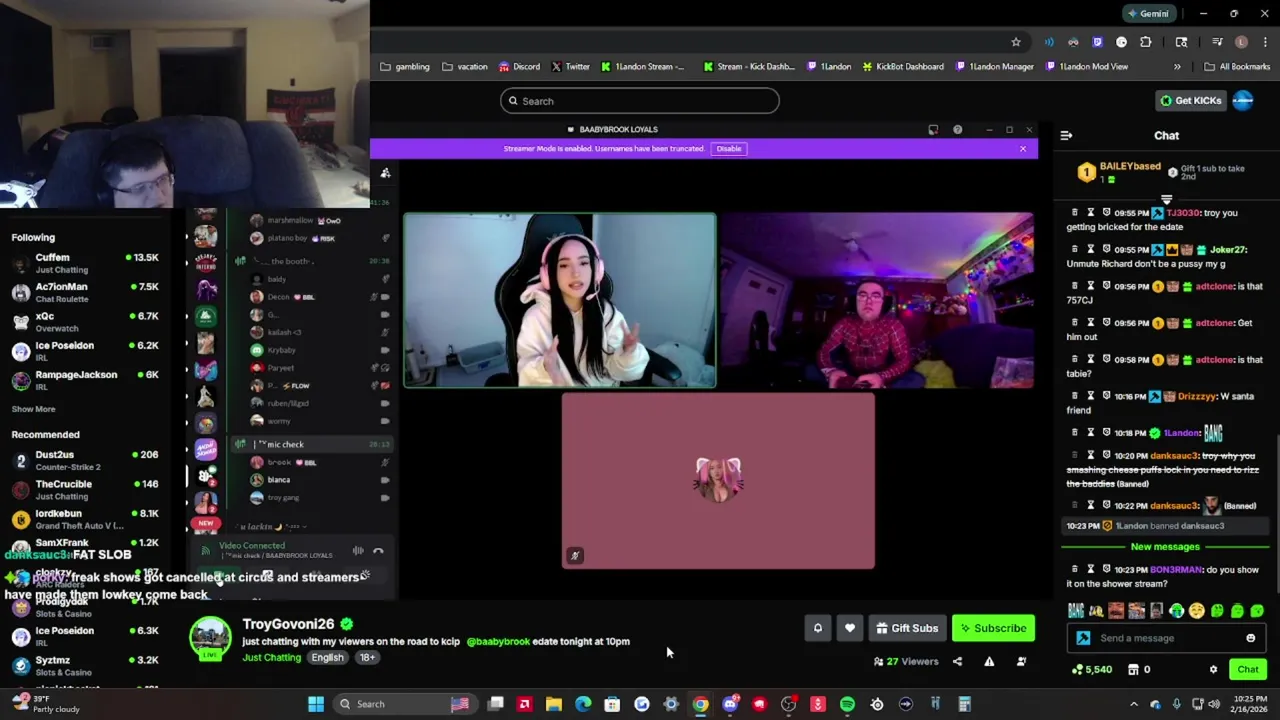The height and width of the screenshot is (720, 1280).
Task: Click the notification bell icon beside Gift Subs
Action: pos(817,628)
